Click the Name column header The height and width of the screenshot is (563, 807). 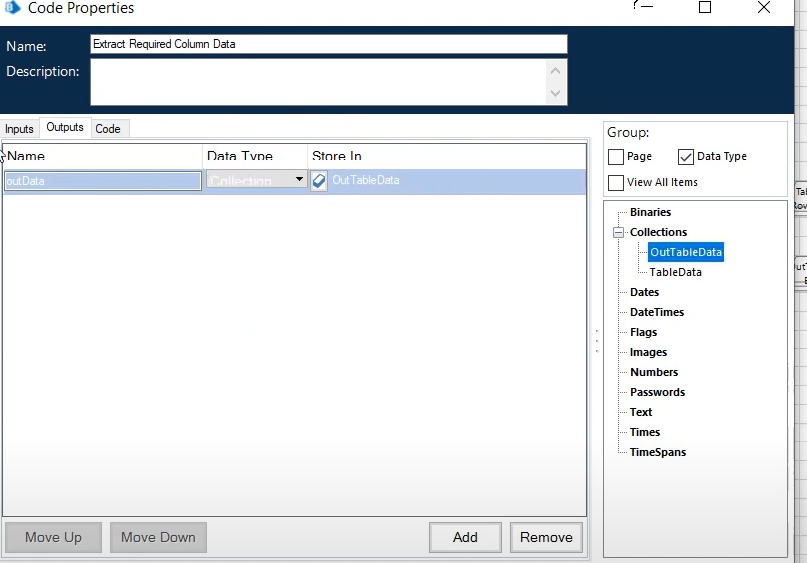102,156
